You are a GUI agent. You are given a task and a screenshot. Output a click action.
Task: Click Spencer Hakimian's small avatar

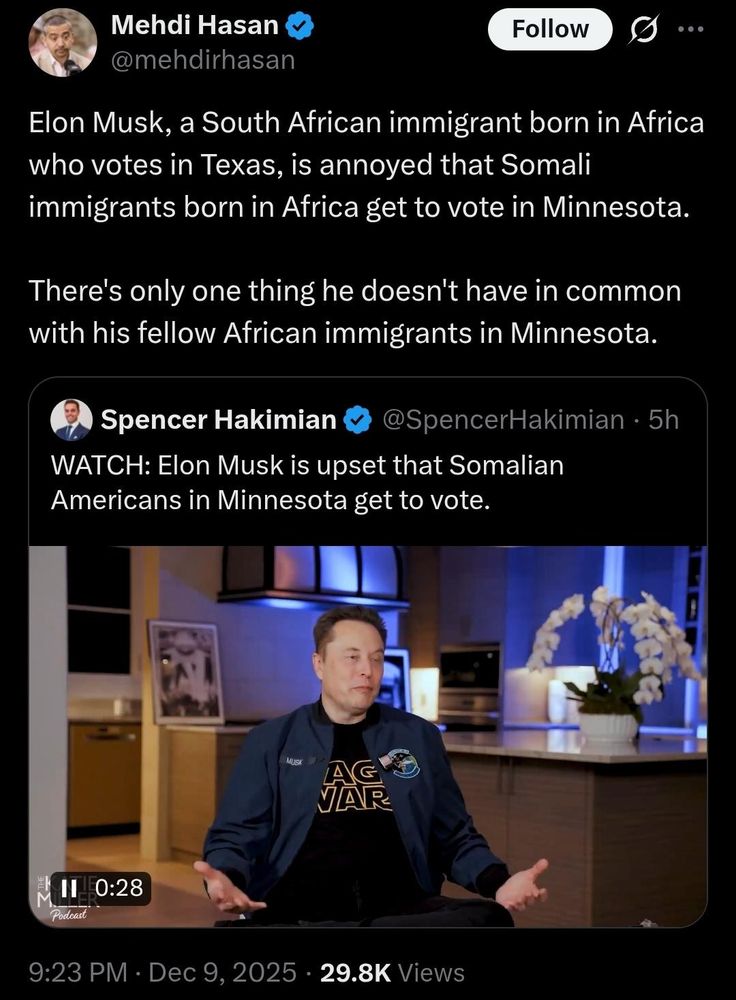point(72,420)
